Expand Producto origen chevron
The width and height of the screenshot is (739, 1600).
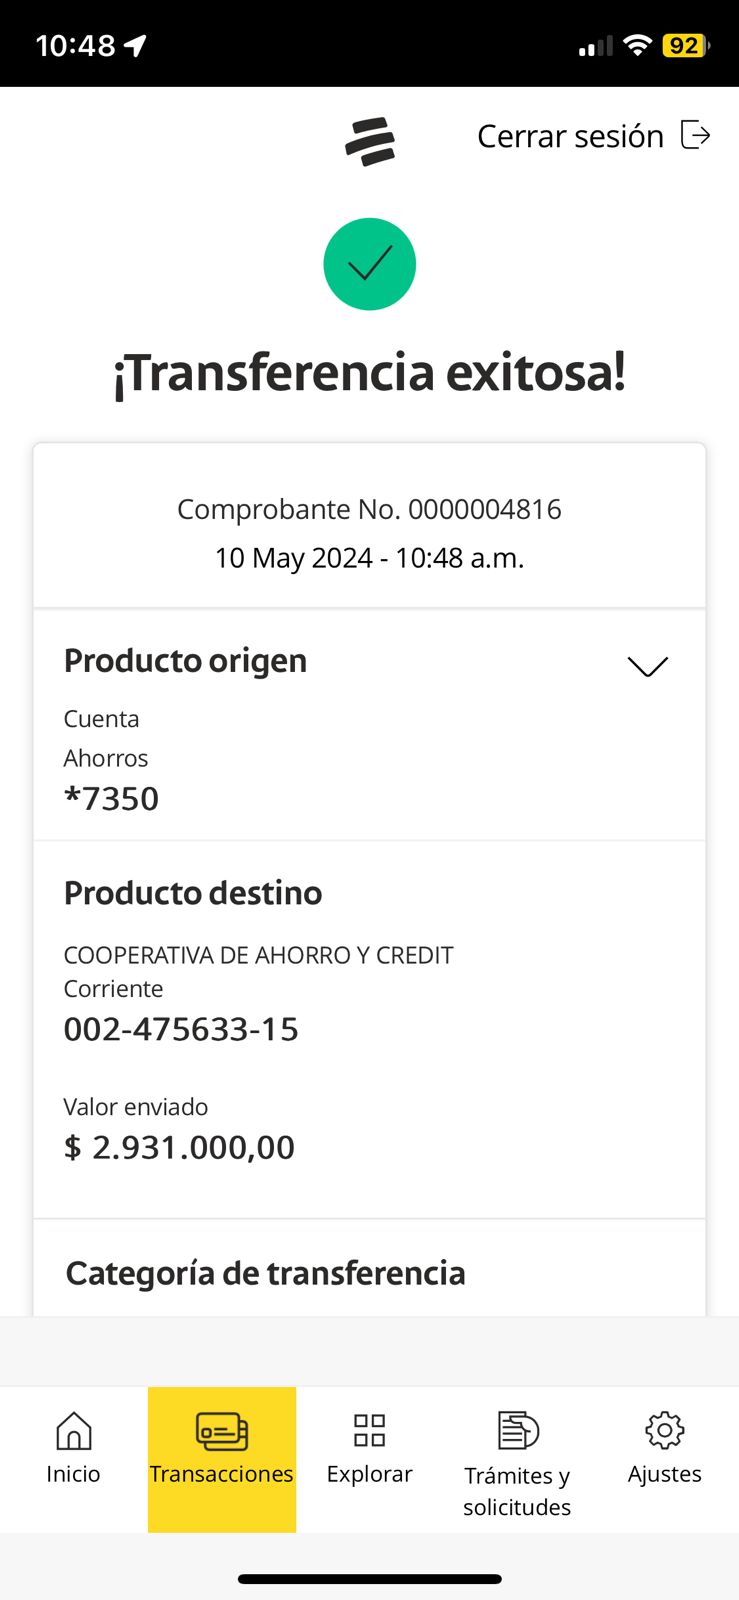click(647, 666)
